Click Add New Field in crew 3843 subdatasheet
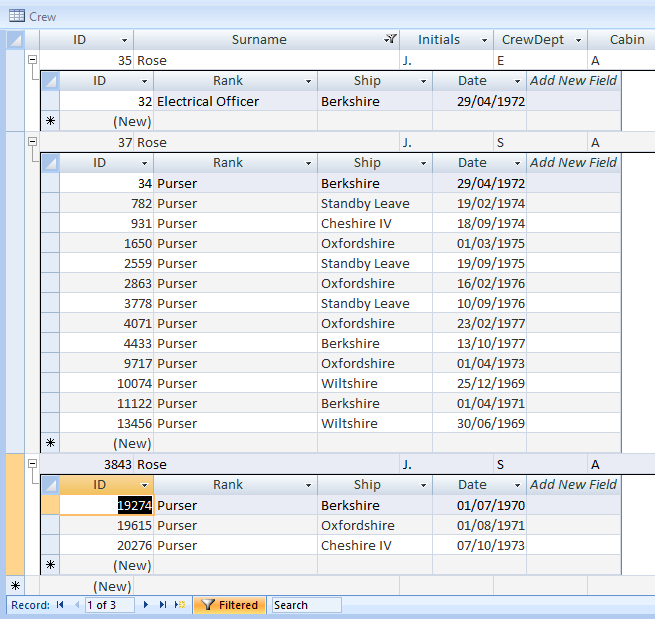This screenshot has width=655, height=619. pyautogui.click(x=573, y=485)
